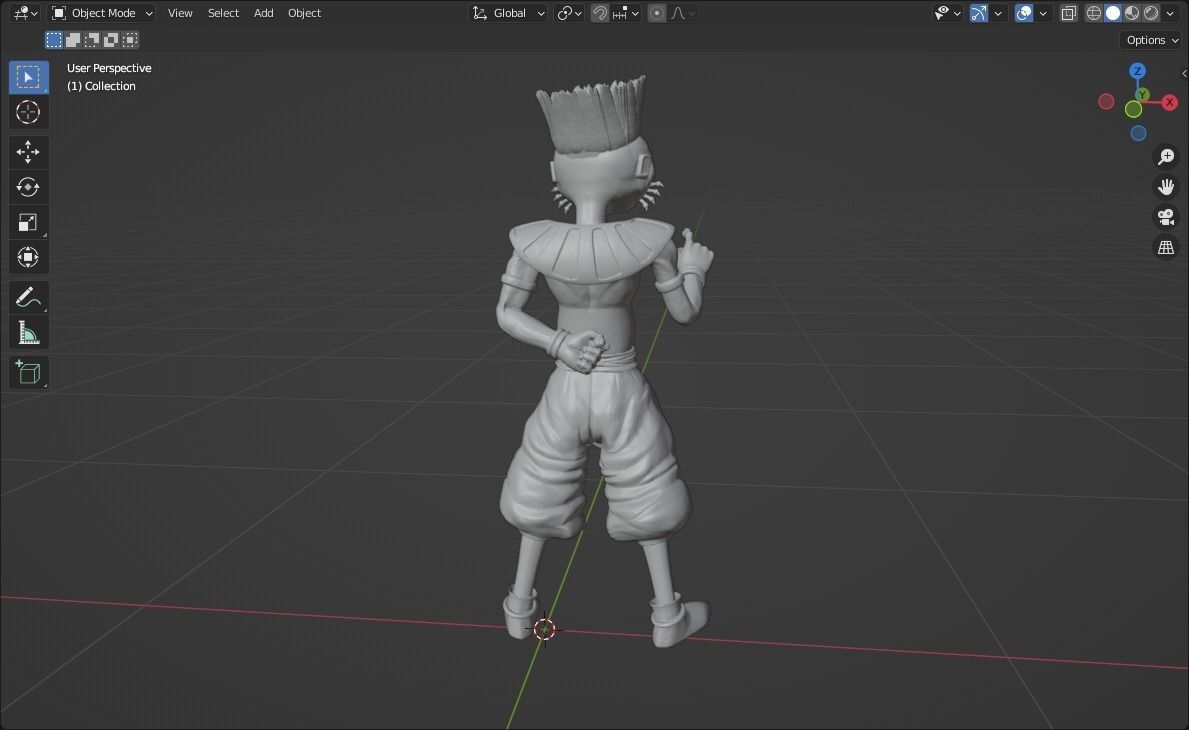
Task: Set selection mode to new selection
Action: (54, 39)
